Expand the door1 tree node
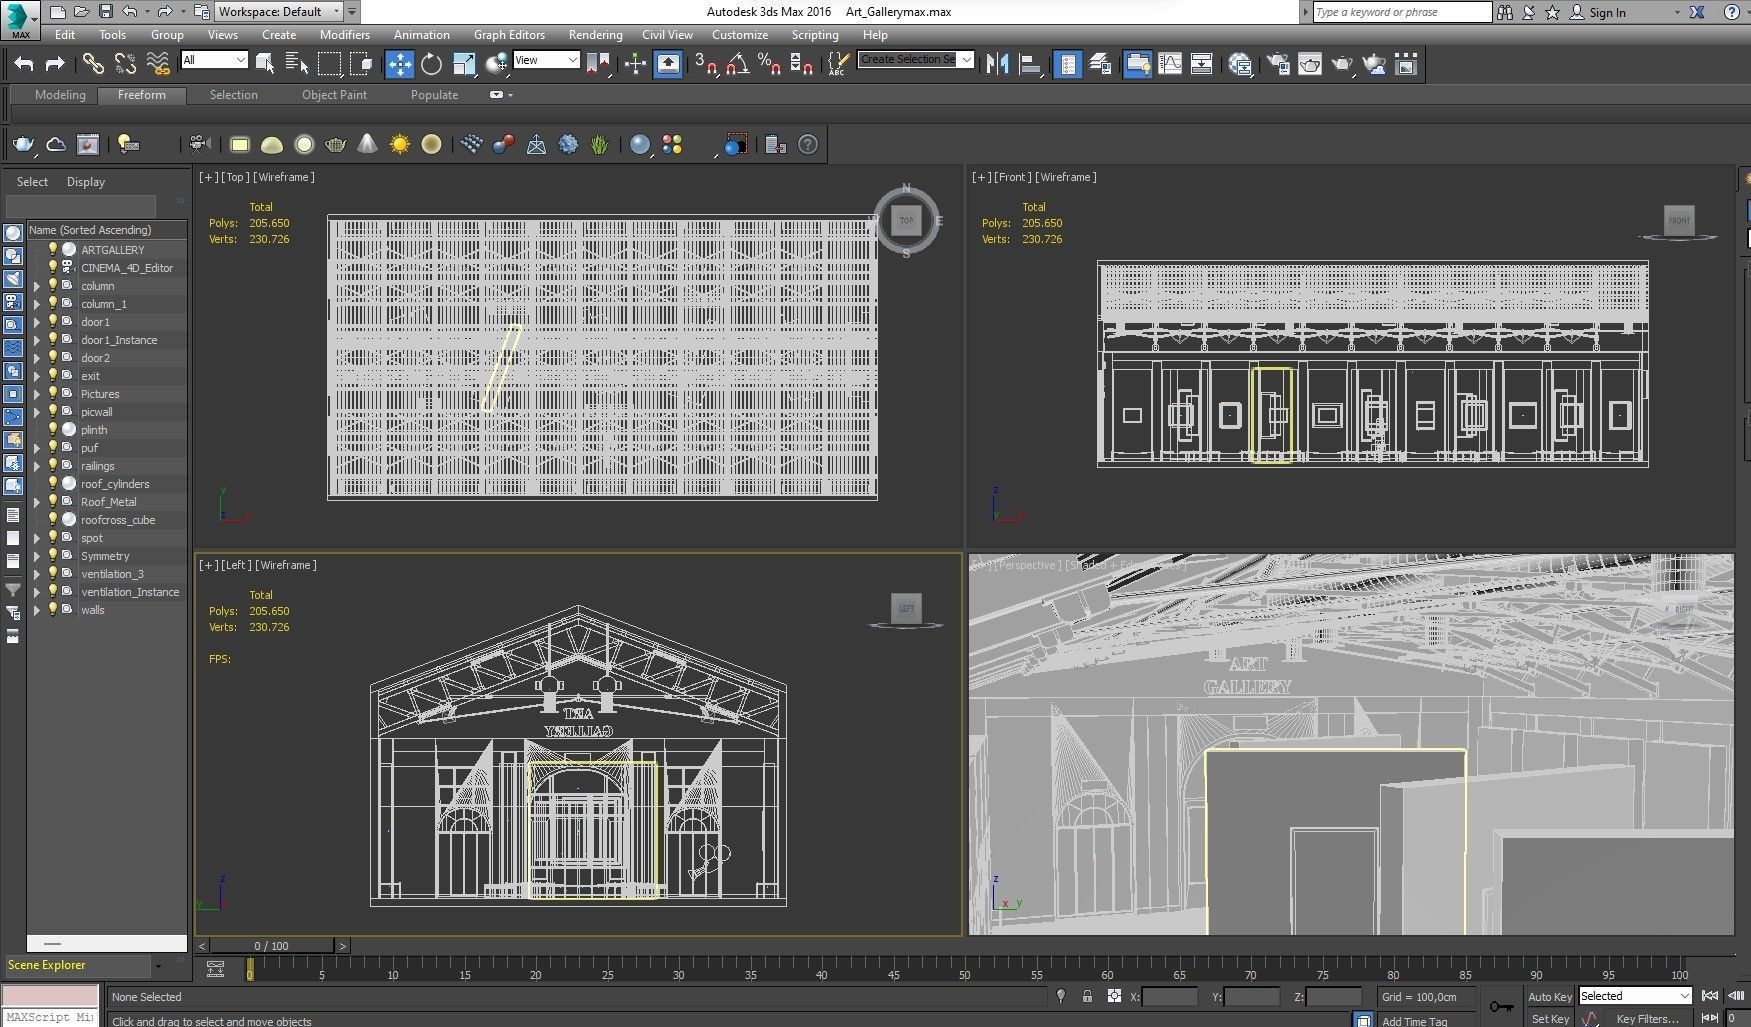This screenshot has height=1027, width=1751. click(x=37, y=322)
